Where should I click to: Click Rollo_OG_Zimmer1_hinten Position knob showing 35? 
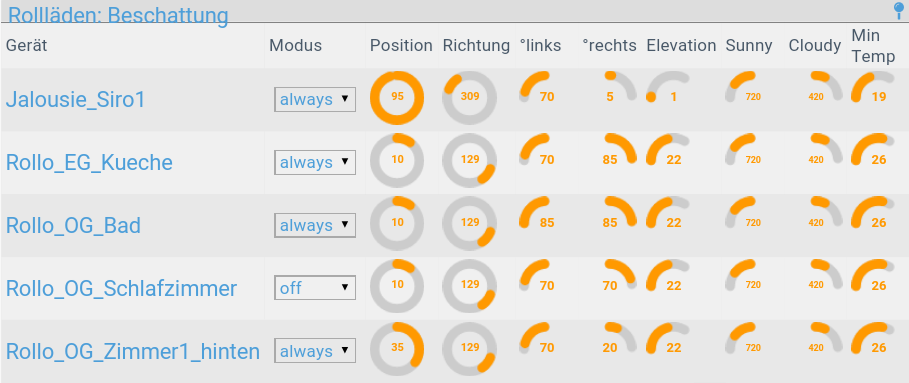point(397,348)
